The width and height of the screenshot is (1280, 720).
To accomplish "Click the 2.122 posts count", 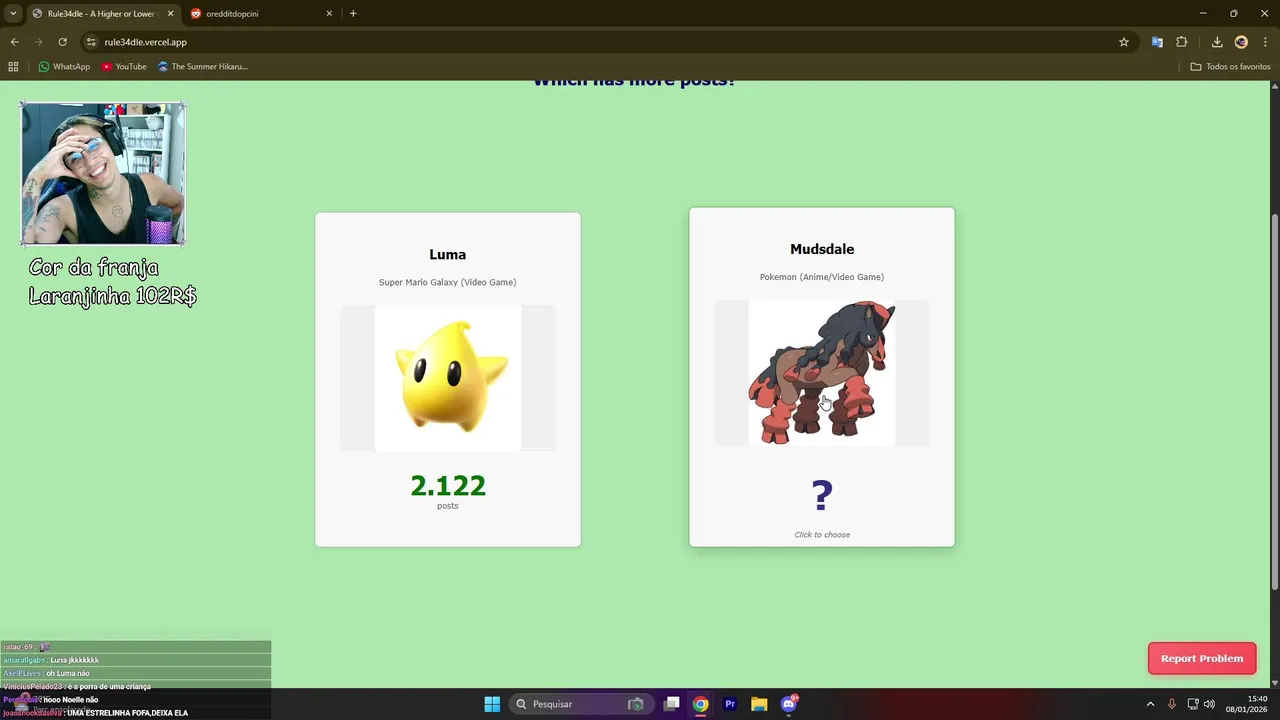I will (448, 486).
